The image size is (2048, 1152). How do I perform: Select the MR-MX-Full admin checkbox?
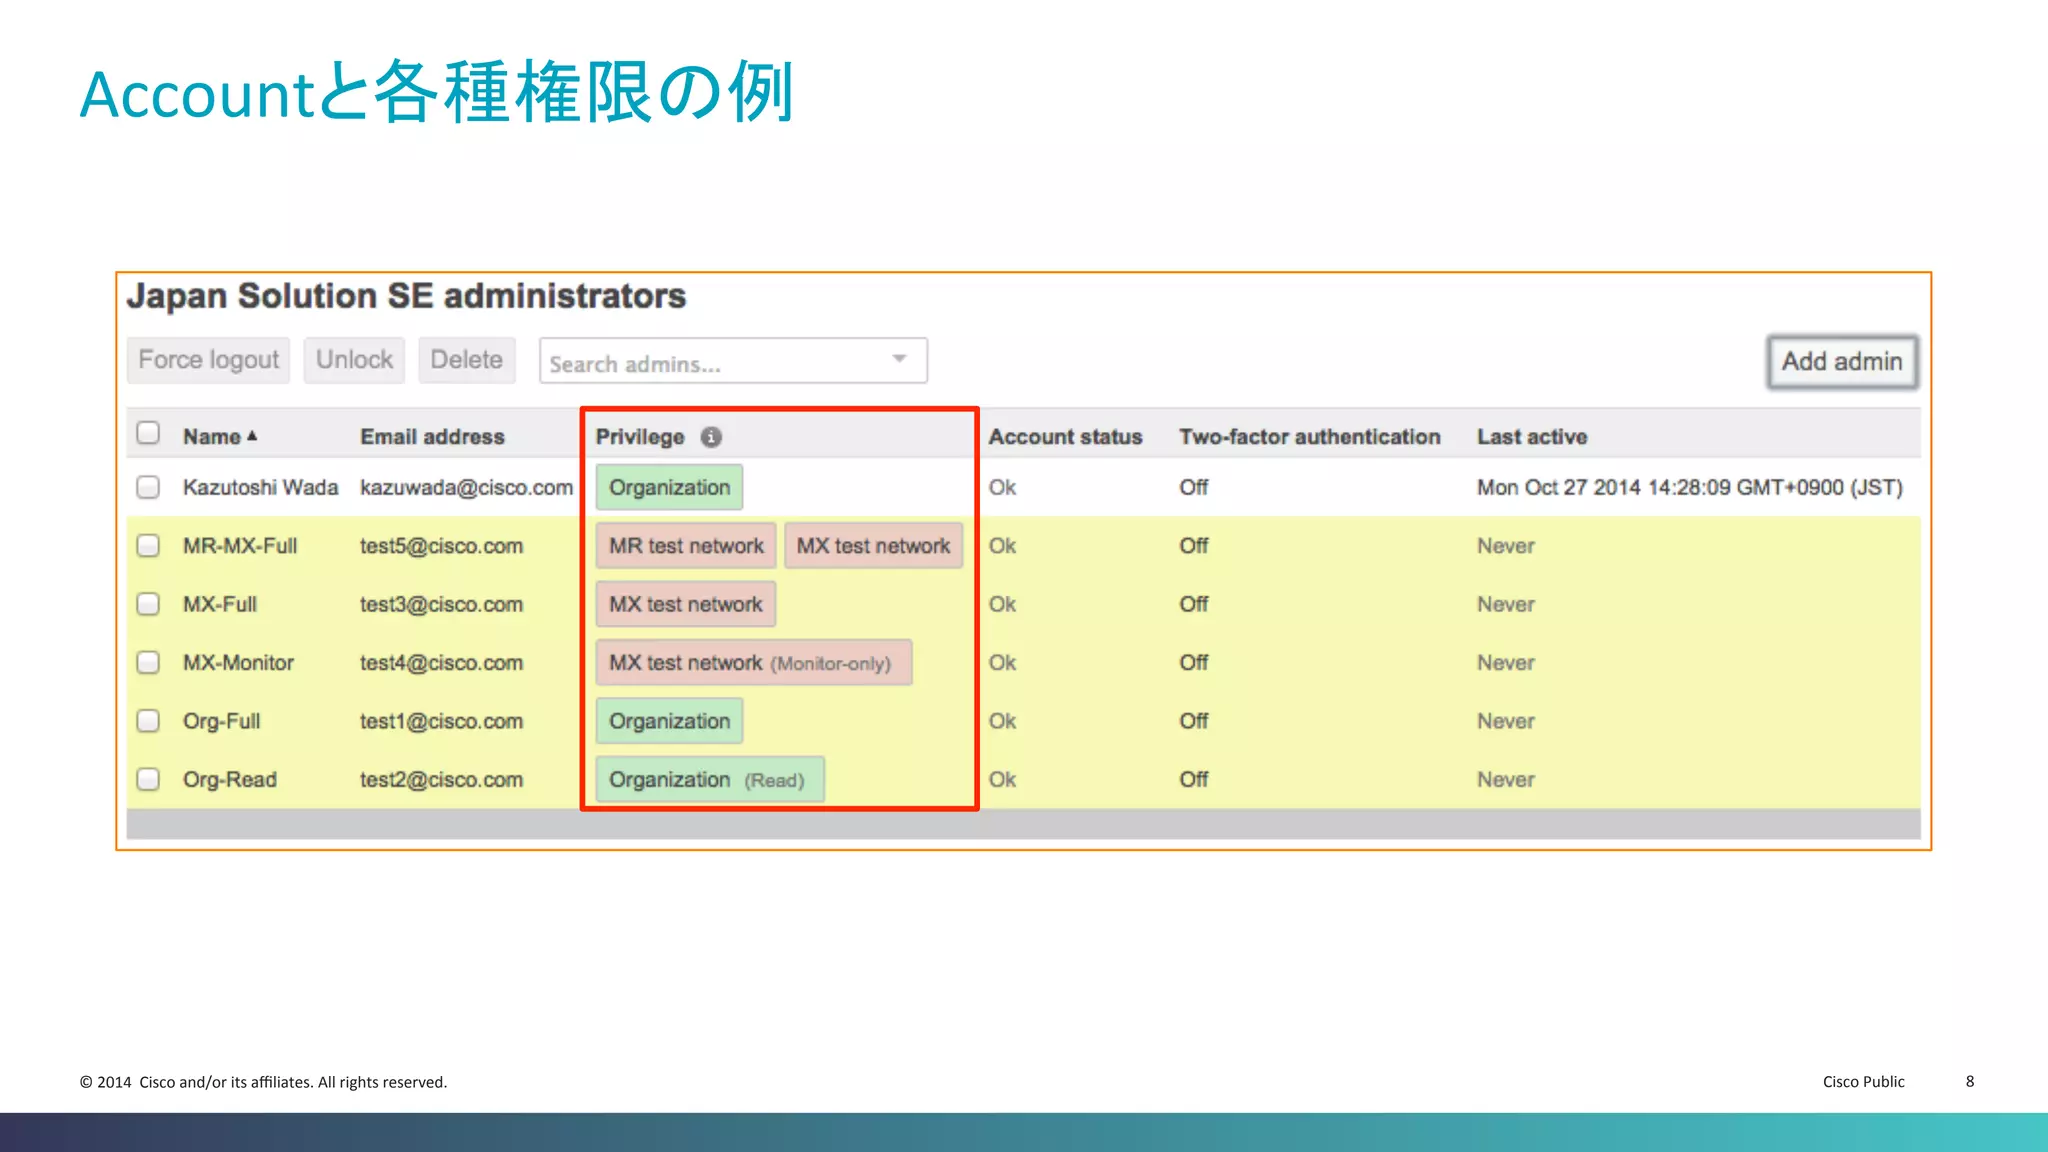(x=148, y=546)
